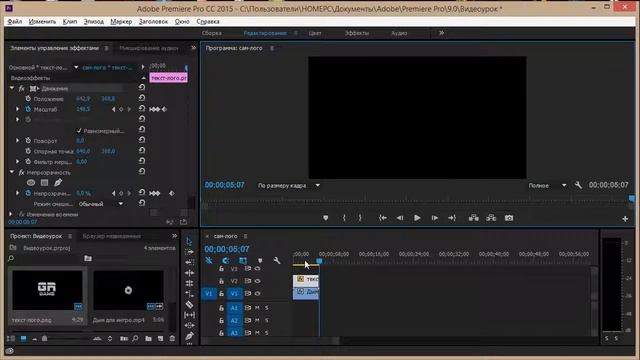This screenshot has width=640, height=360.
Task: Mark In point in Program monitor
Action: point(344,218)
